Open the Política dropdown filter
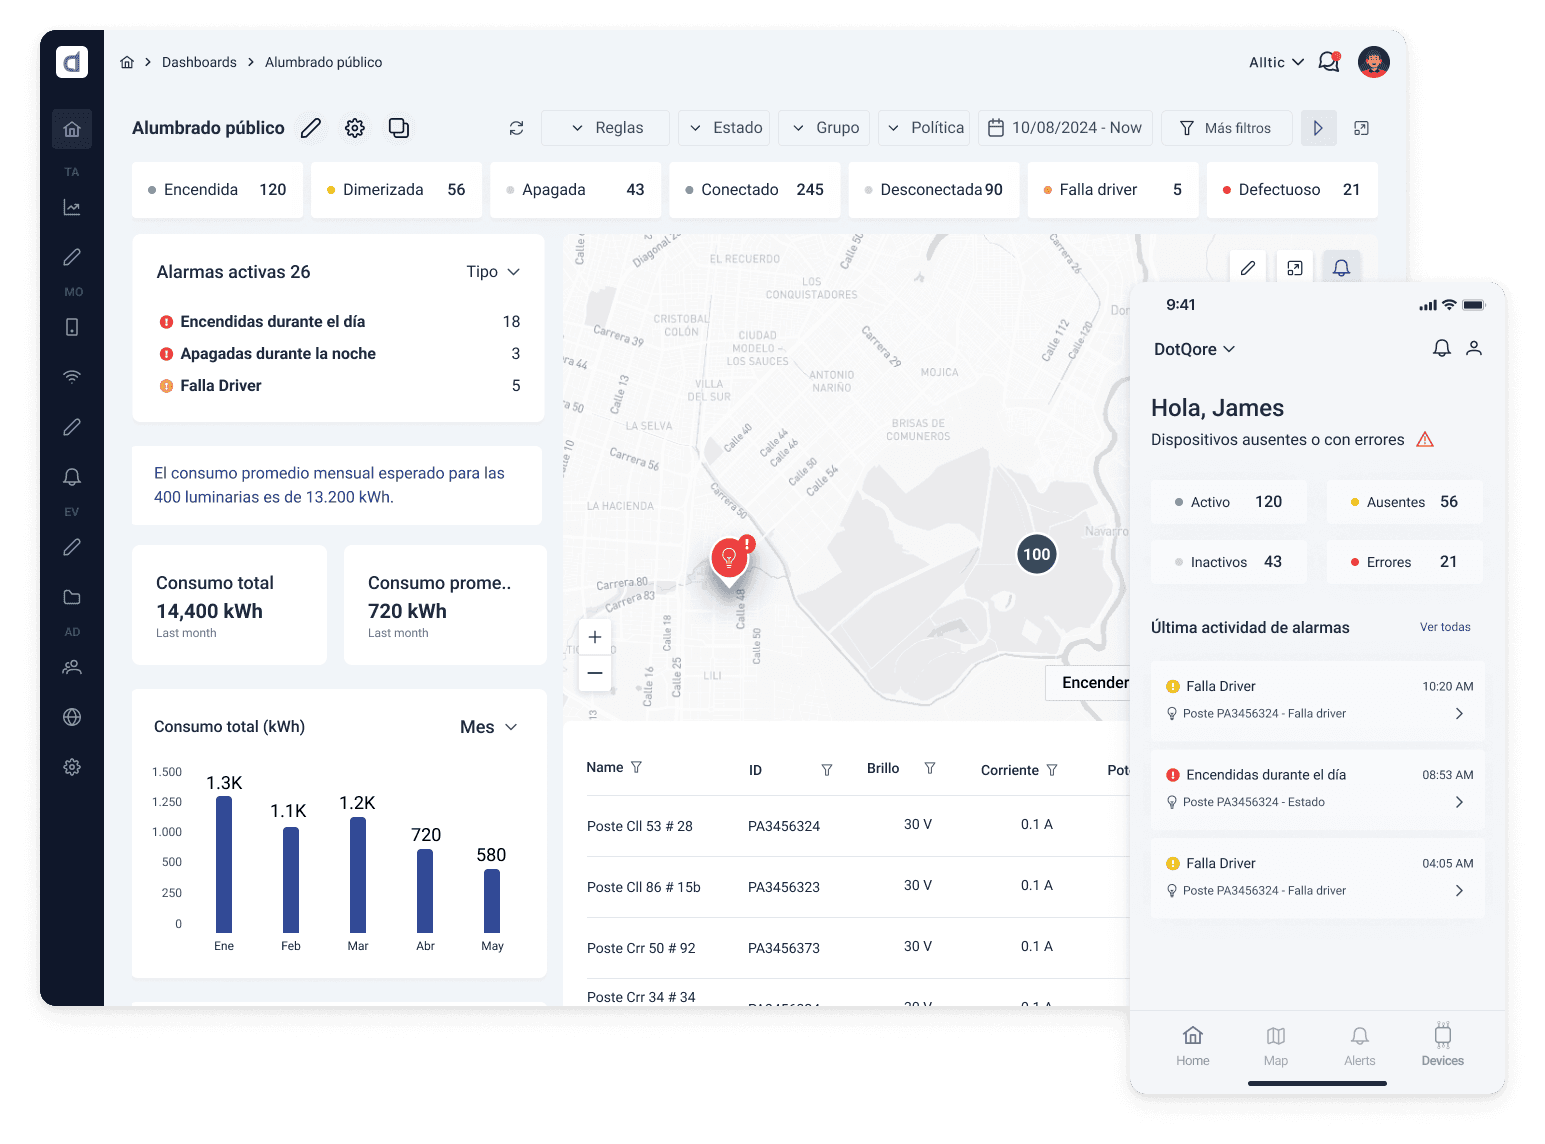1545x1144 pixels. coord(924,128)
